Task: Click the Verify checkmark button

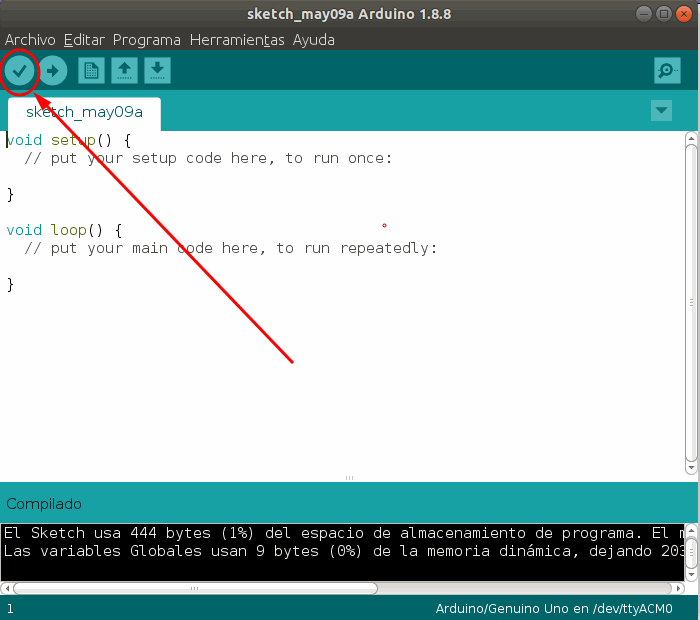Action: click(20, 71)
